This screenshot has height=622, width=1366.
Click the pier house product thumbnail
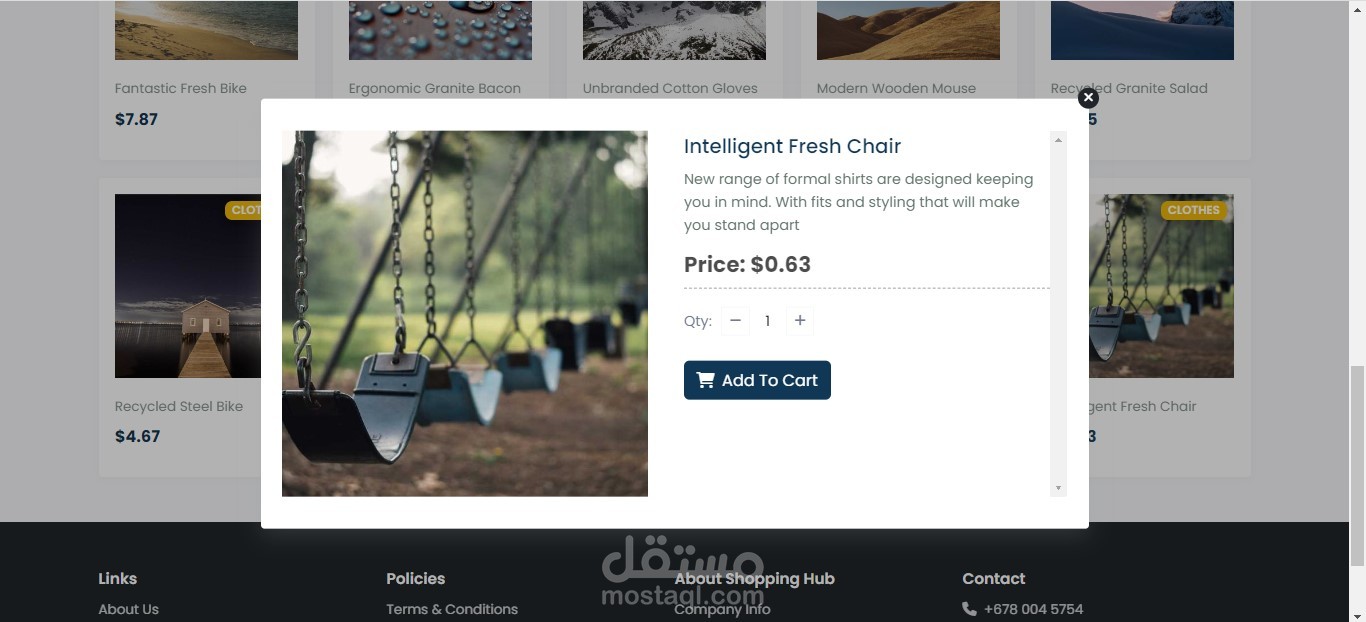click(x=188, y=286)
